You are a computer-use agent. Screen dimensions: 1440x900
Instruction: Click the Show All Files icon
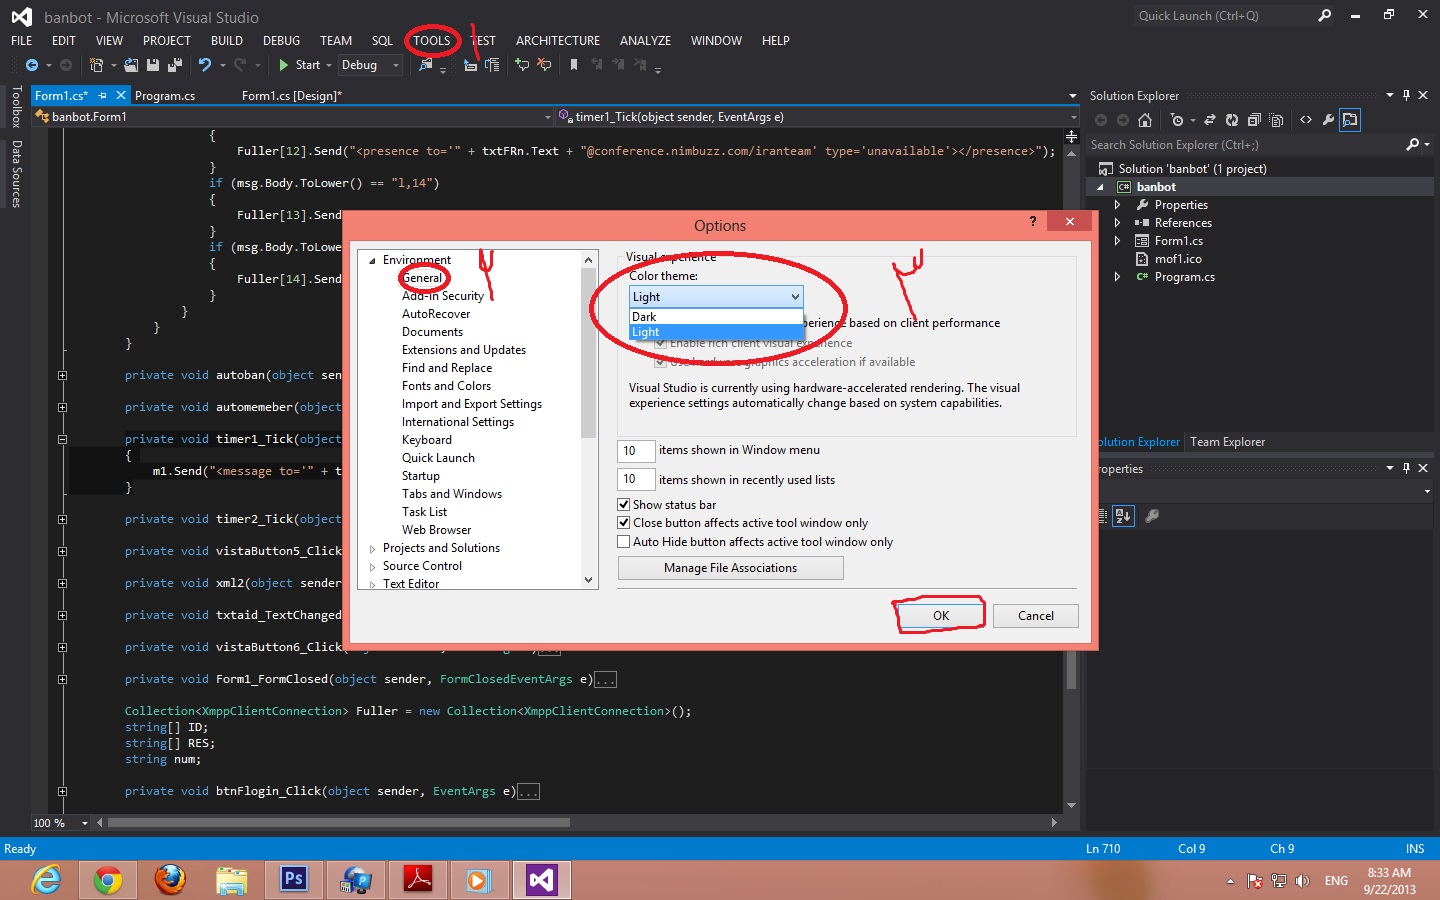point(1276,120)
